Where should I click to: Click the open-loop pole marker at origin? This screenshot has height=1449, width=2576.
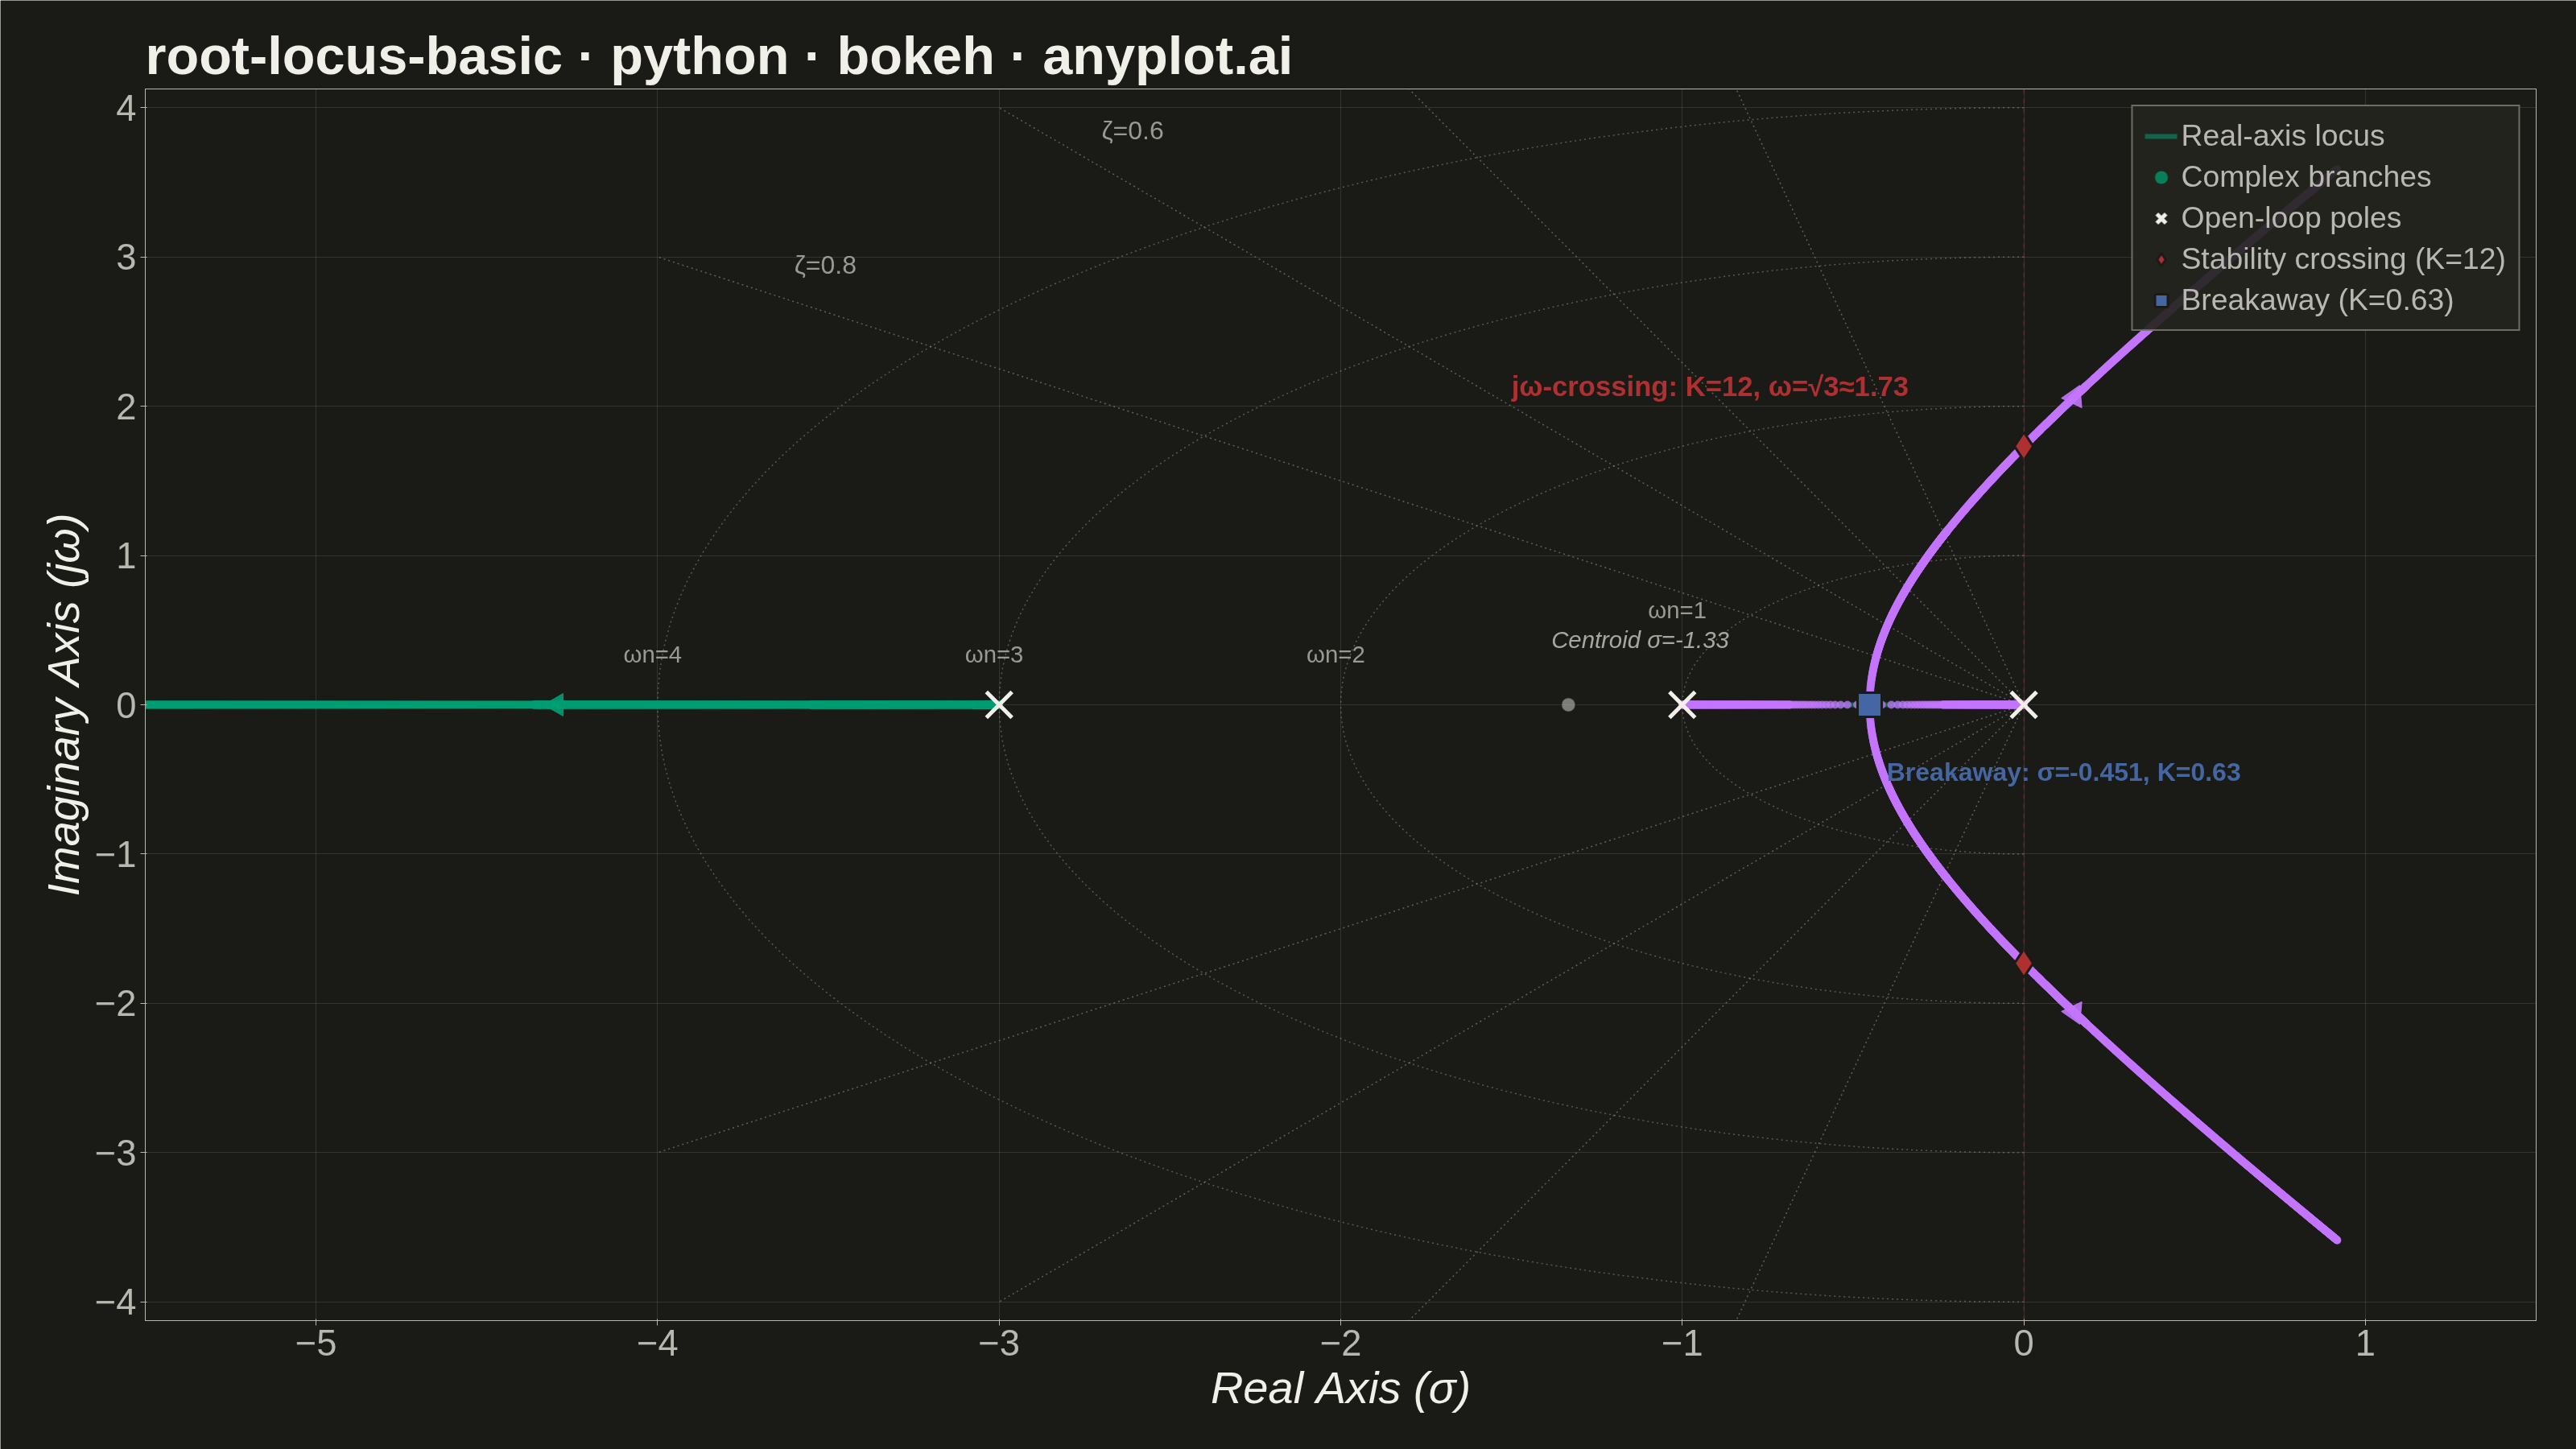[x=2023, y=705]
